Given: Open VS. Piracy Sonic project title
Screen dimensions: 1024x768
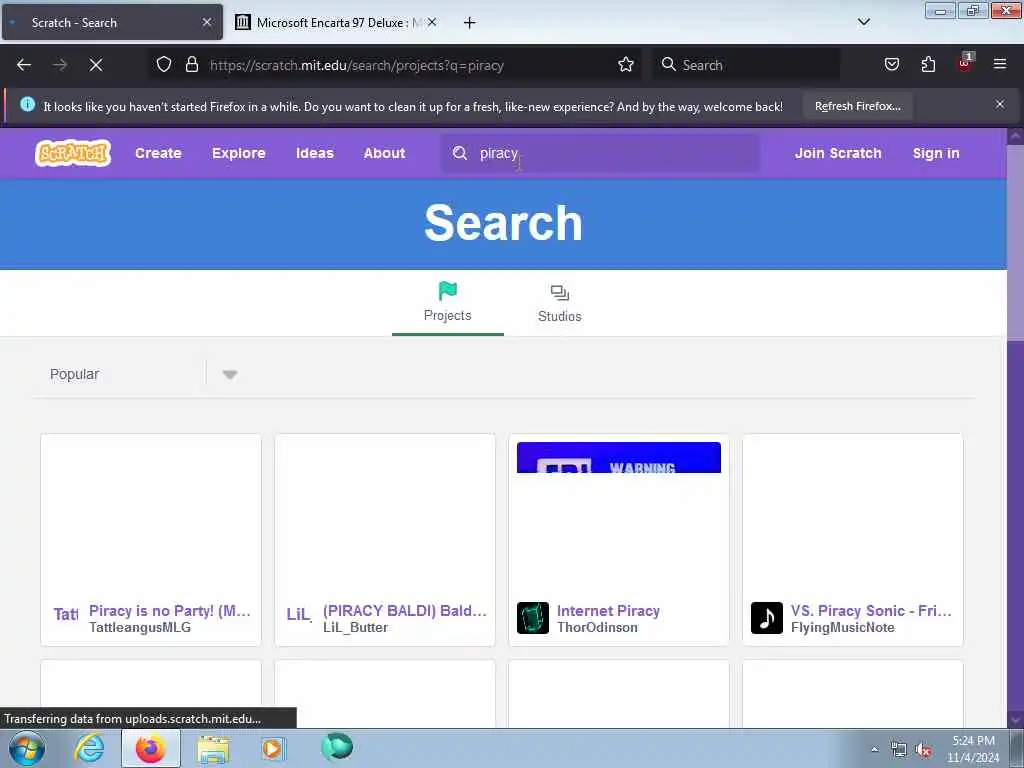Looking at the screenshot, I should click(x=871, y=611).
